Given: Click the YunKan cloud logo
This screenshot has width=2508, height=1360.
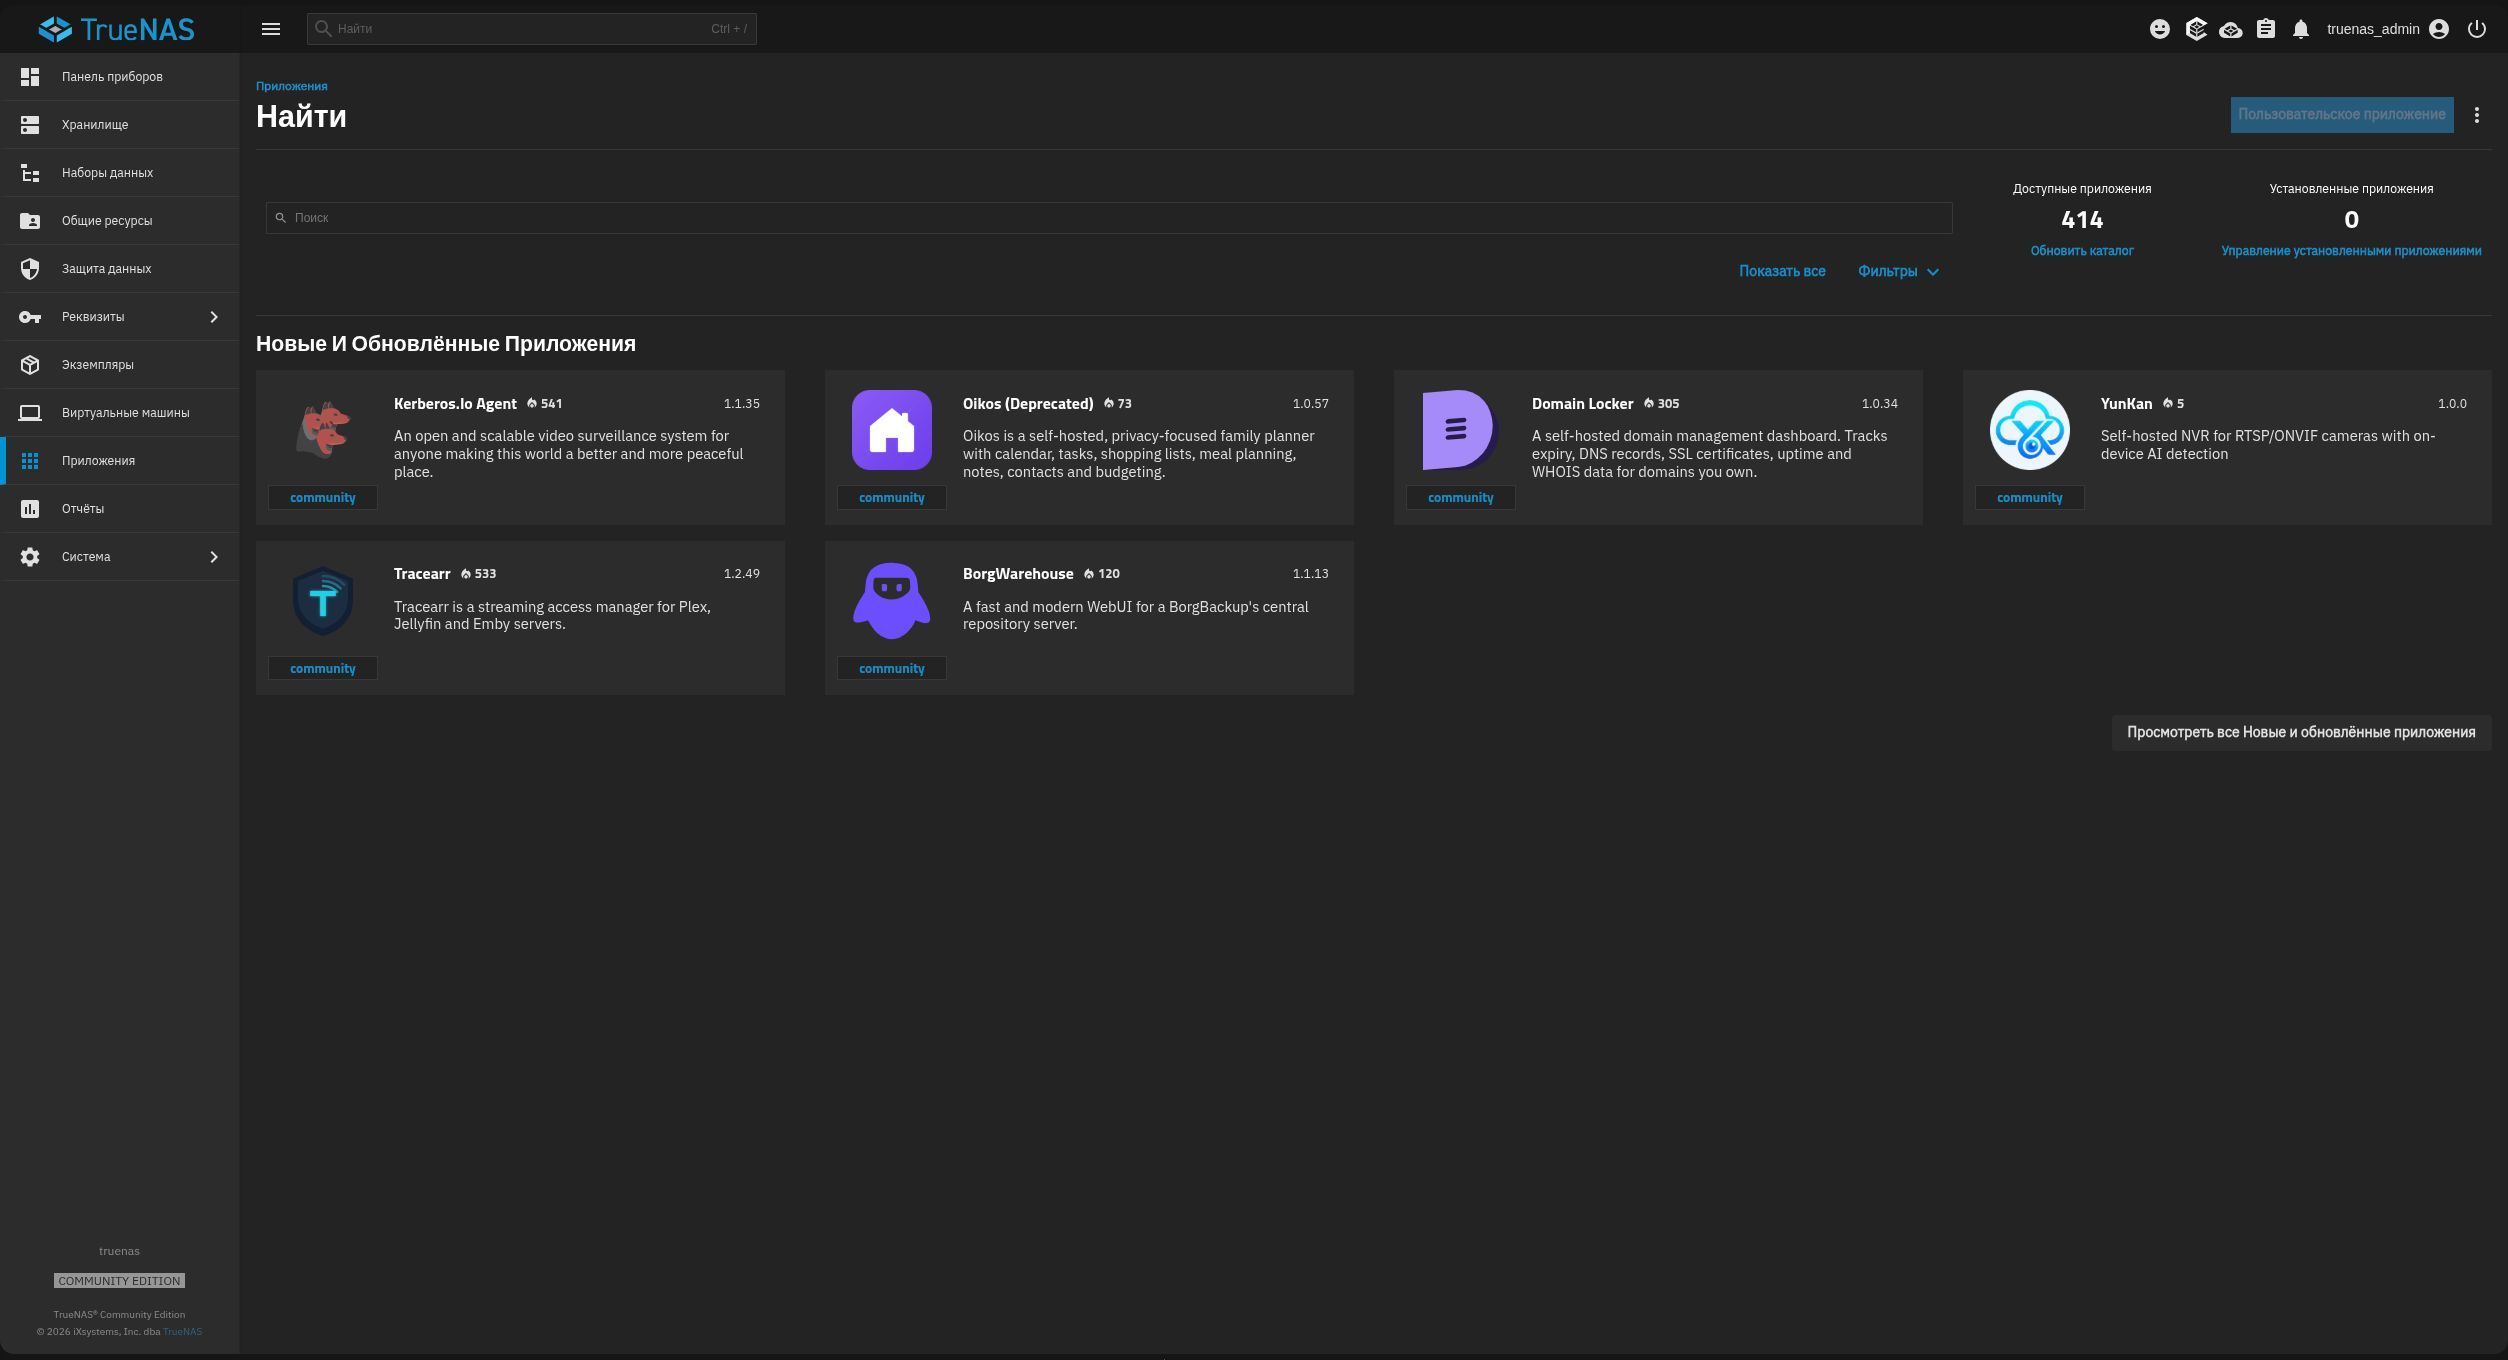Looking at the screenshot, I should tap(2030, 430).
